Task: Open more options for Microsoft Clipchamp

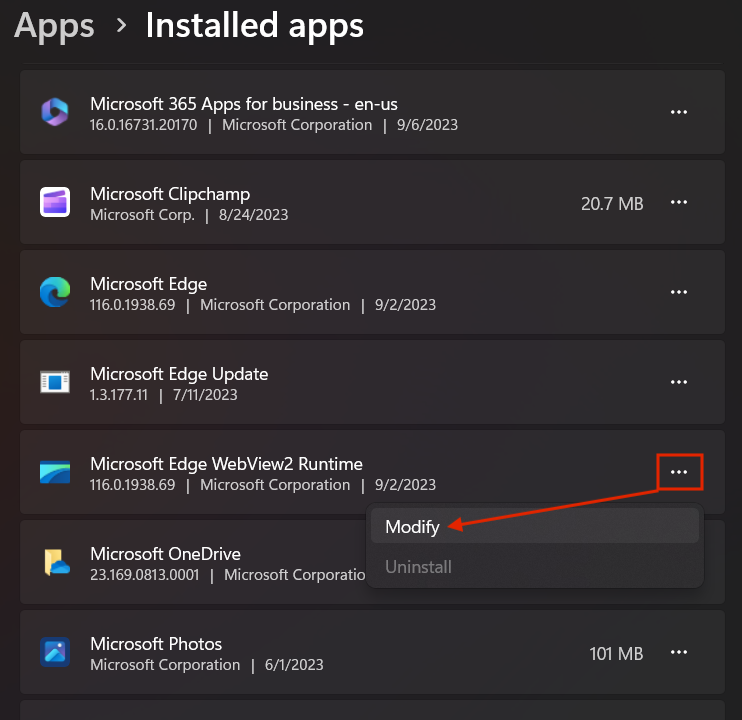Action: pyautogui.click(x=679, y=202)
